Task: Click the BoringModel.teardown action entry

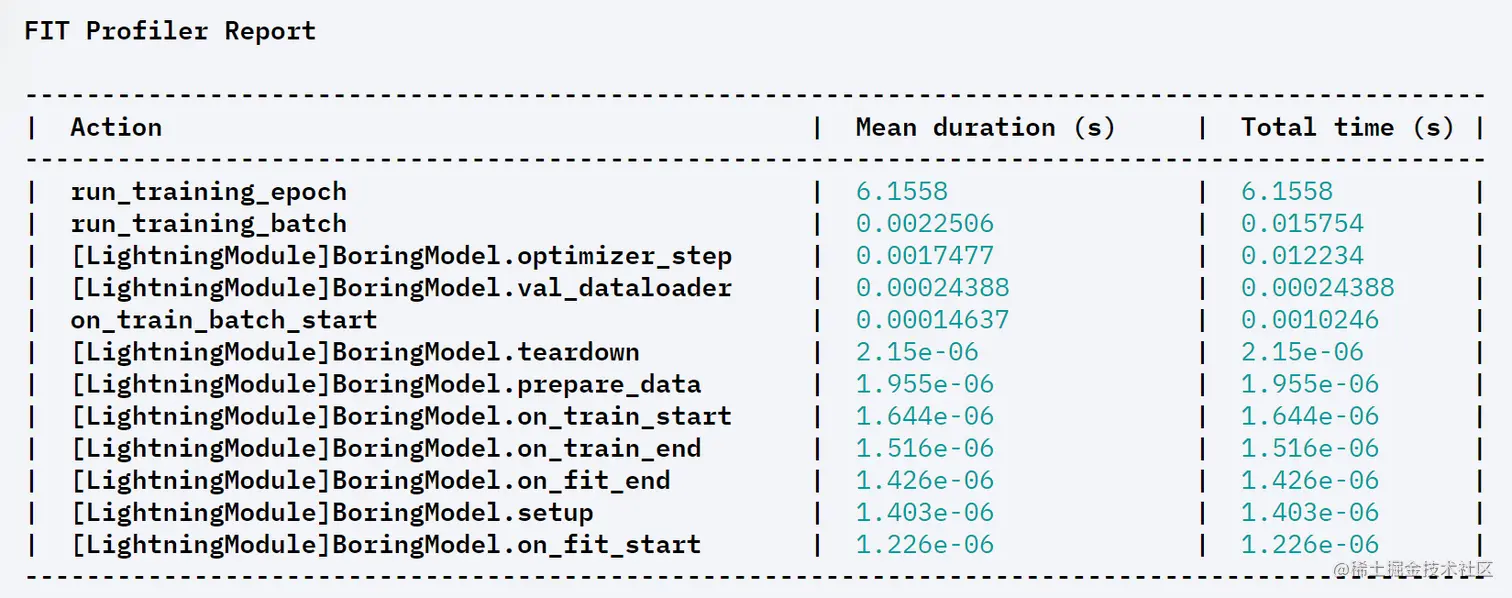Action: point(355,352)
